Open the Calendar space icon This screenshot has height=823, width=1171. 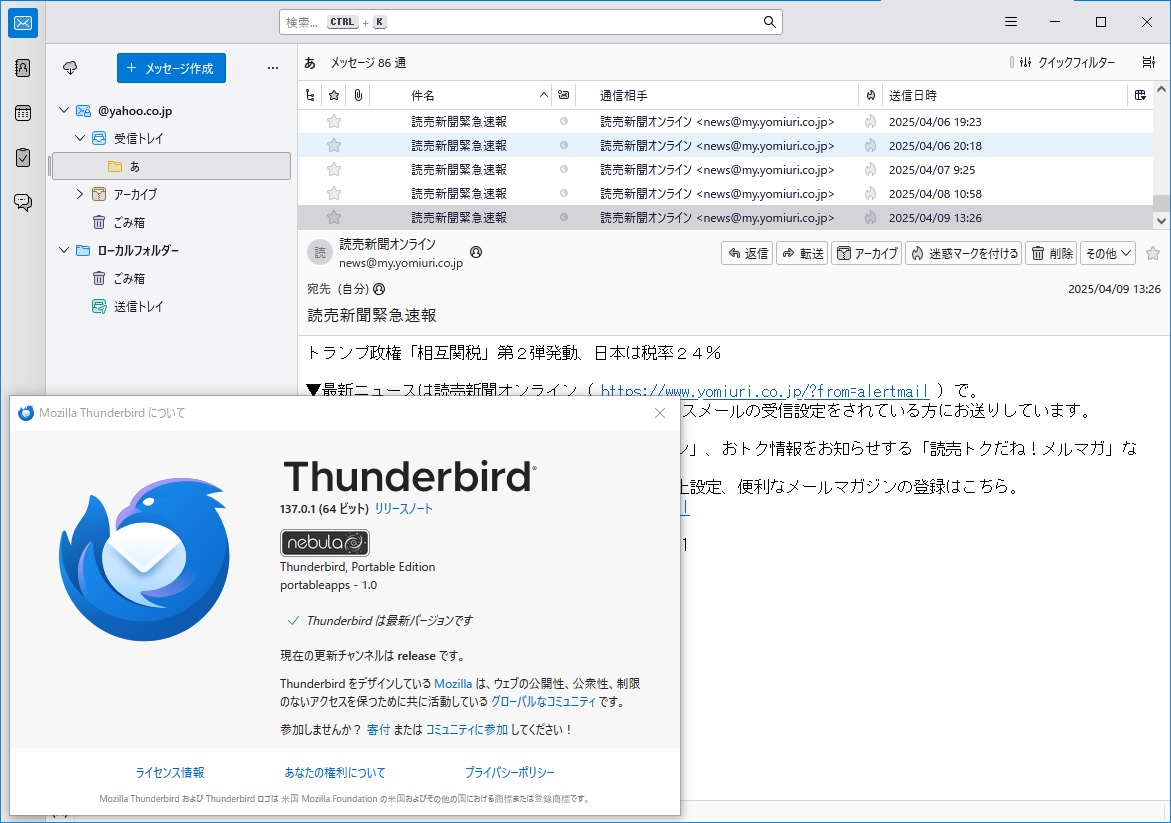[x=22, y=113]
